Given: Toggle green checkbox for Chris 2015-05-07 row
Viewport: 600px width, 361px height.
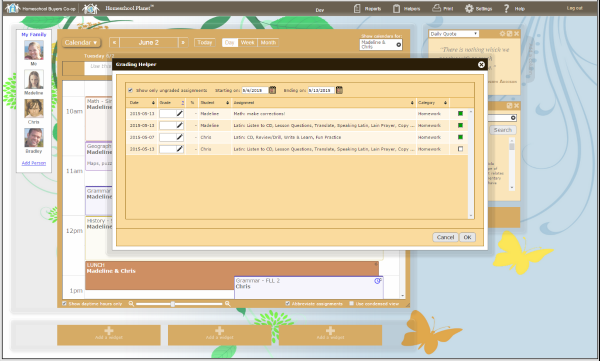Looking at the screenshot, I should (x=460, y=137).
